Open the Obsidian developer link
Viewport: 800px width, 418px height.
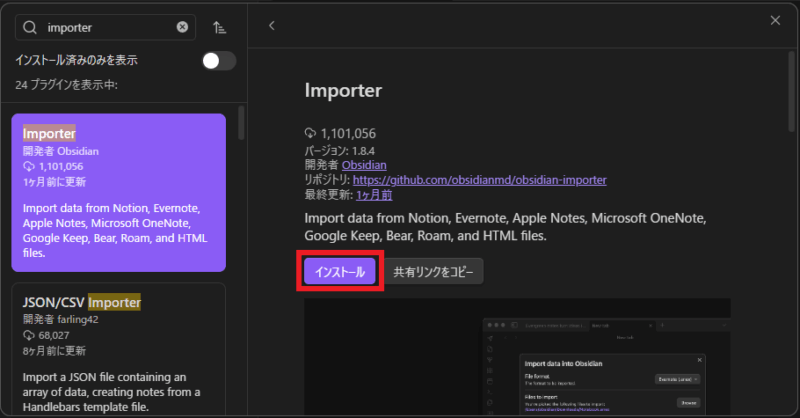364,165
